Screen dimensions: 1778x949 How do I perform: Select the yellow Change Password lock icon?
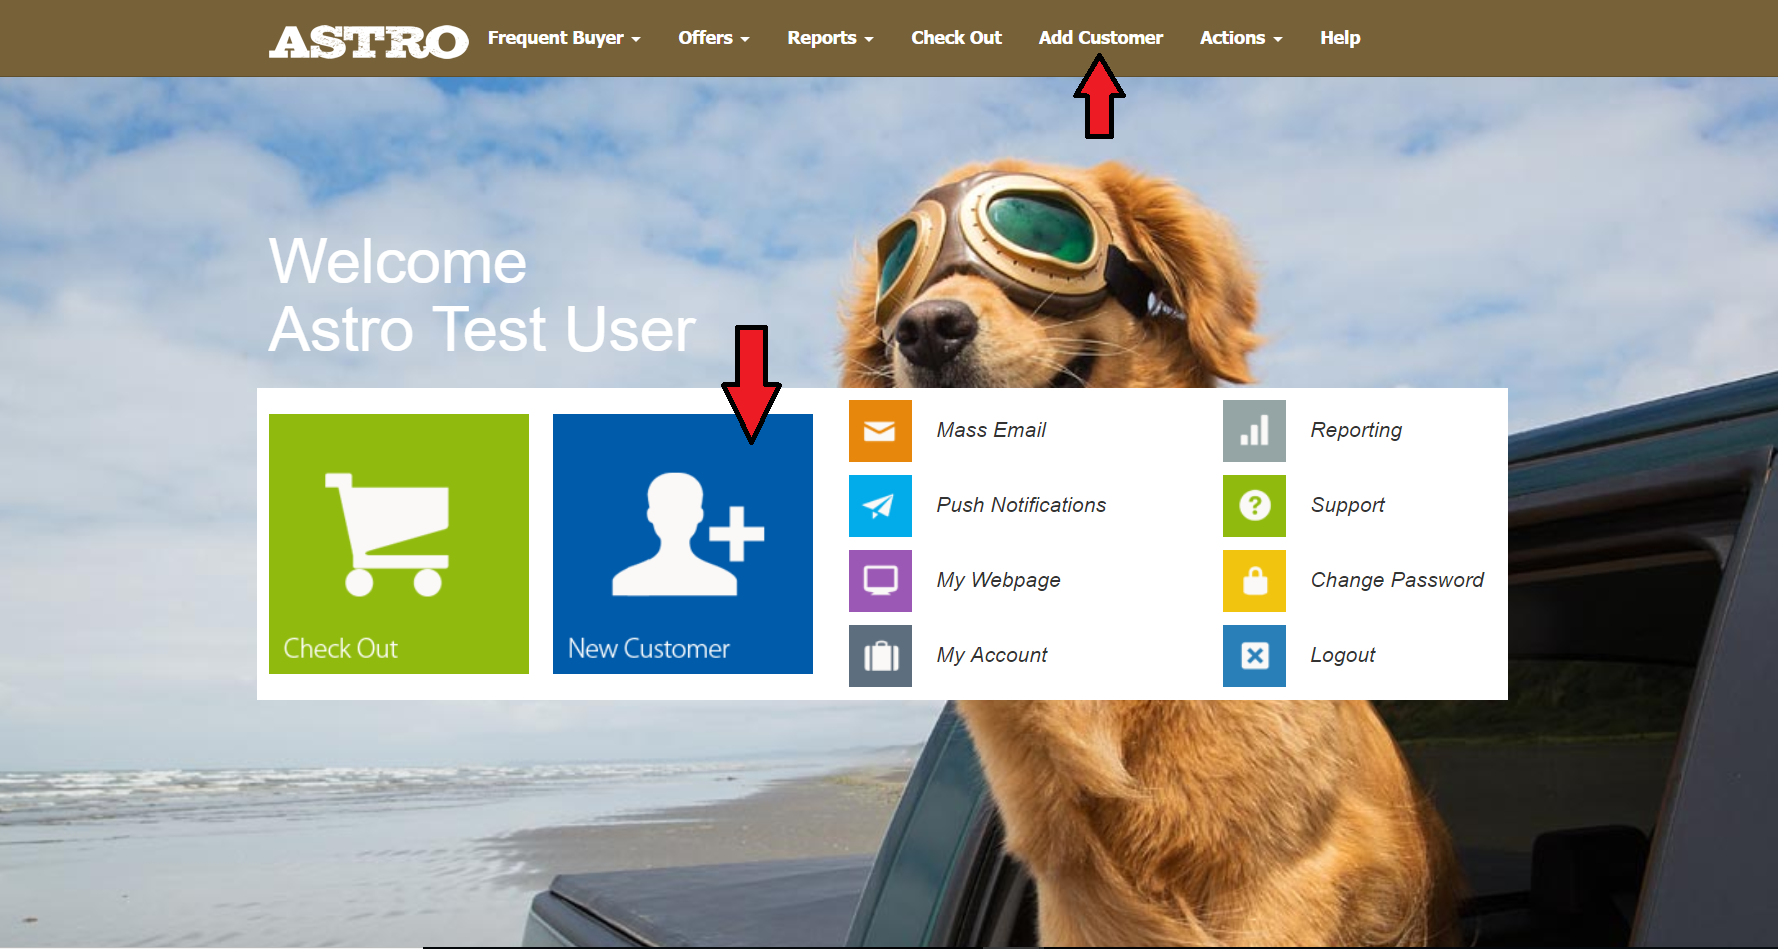(x=1254, y=581)
